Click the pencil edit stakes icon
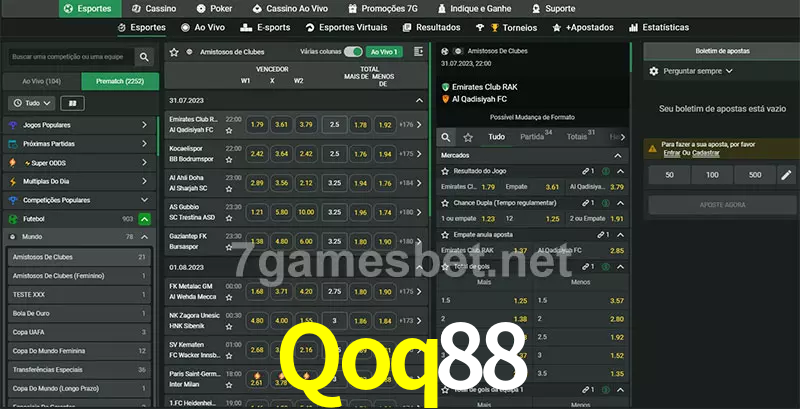The image size is (800, 409). click(x=785, y=175)
